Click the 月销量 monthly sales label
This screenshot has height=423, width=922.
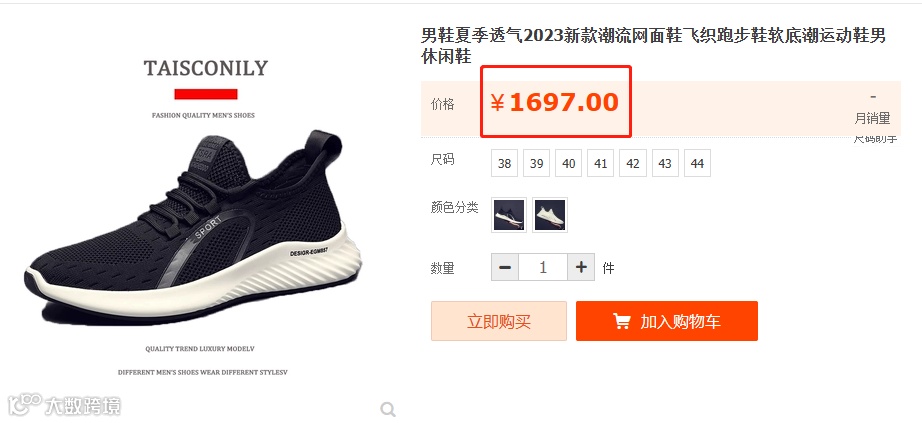873,118
